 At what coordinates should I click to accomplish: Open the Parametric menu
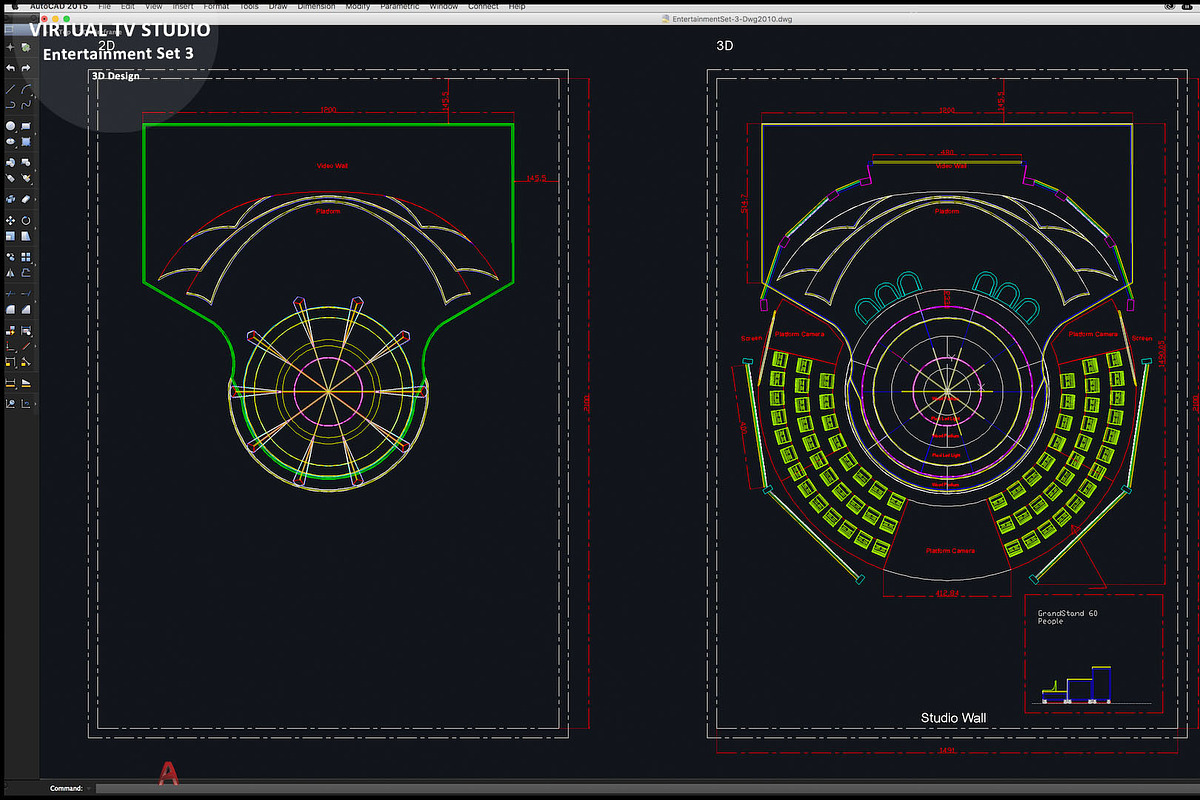pyautogui.click(x=400, y=6)
